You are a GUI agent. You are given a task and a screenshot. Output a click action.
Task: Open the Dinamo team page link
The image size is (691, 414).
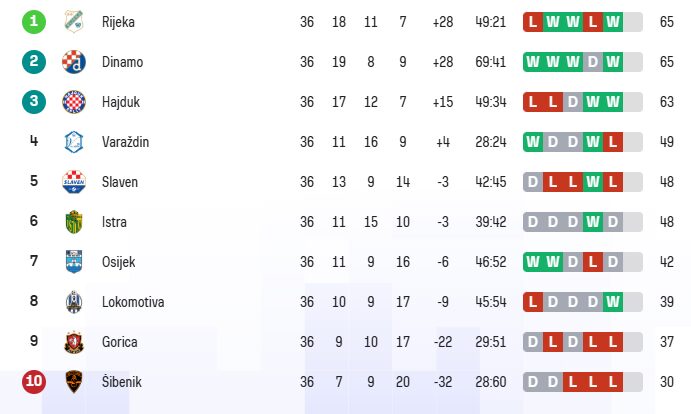tap(123, 62)
